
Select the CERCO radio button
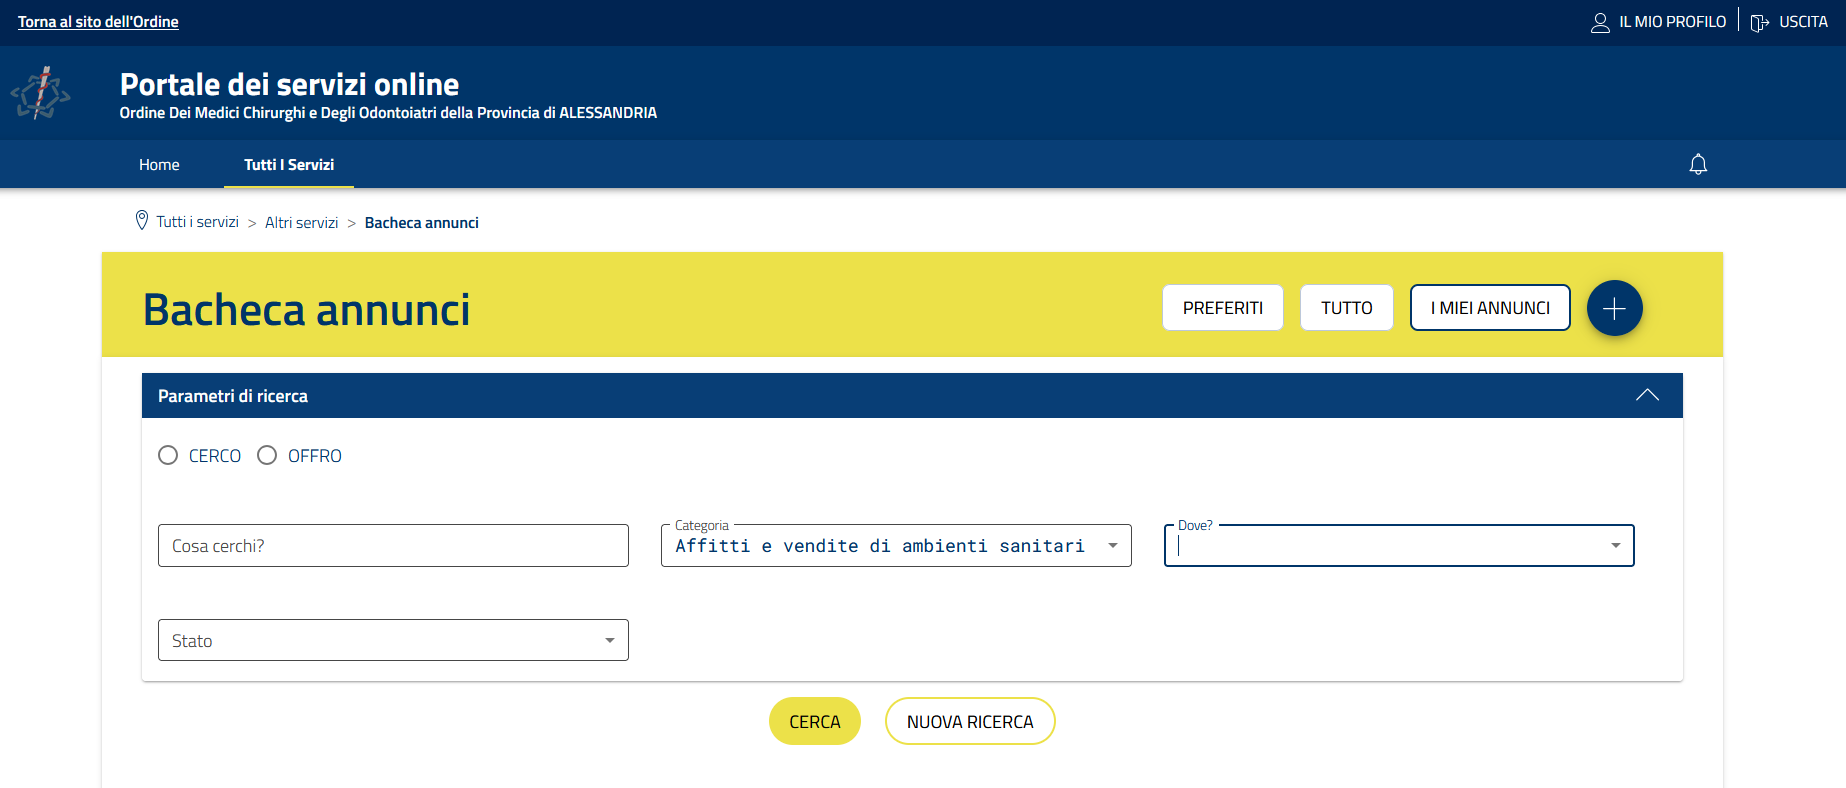(x=168, y=456)
